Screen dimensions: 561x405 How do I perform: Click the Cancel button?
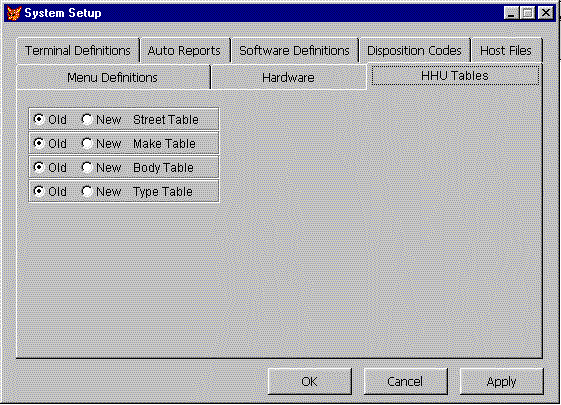pyautogui.click(x=405, y=381)
